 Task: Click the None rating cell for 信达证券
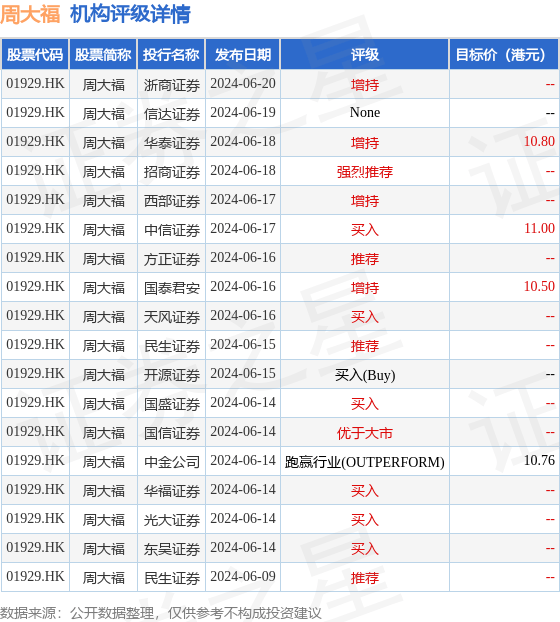364,113
